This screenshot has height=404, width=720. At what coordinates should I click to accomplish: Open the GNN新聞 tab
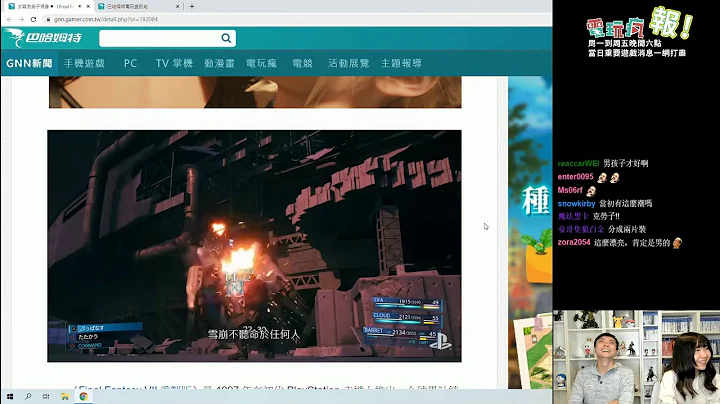click(29, 63)
